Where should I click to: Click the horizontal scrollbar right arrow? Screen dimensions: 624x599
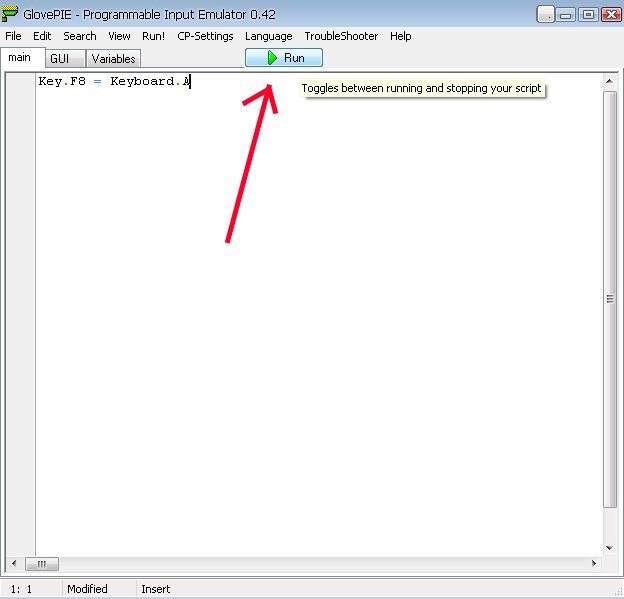tap(594, 563)
